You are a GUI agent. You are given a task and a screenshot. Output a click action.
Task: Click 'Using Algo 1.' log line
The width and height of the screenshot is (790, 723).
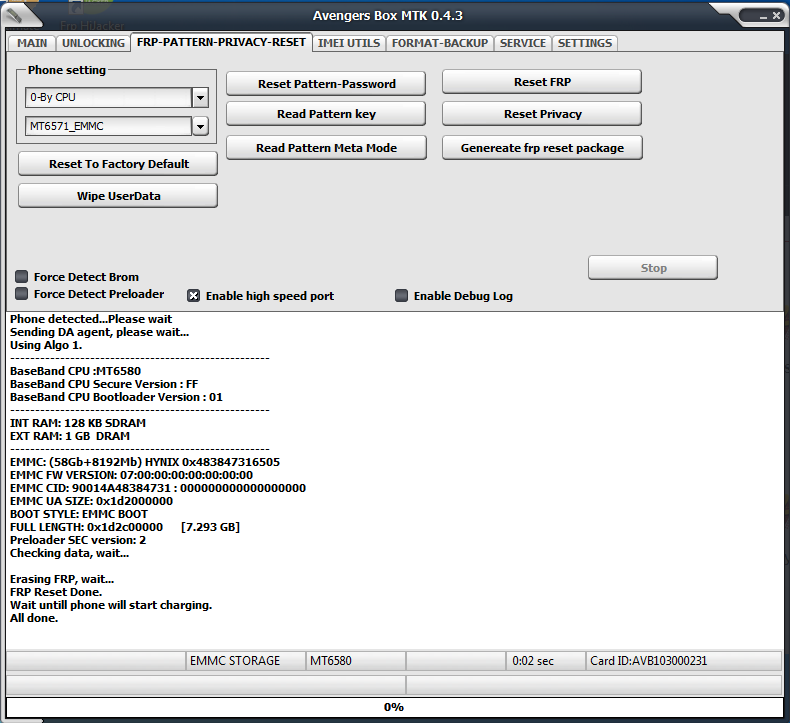tap(46, 345)
